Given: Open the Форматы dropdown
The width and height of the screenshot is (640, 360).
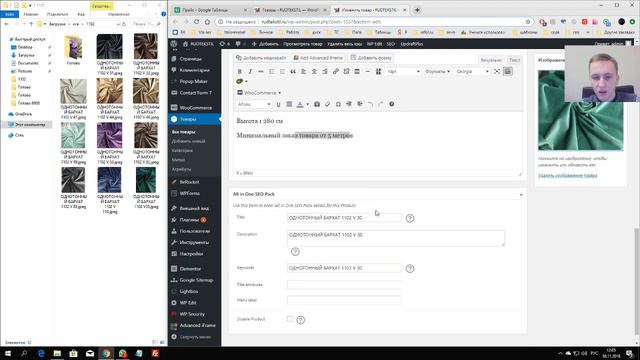Looking at the screenshot, I should 437,71.
